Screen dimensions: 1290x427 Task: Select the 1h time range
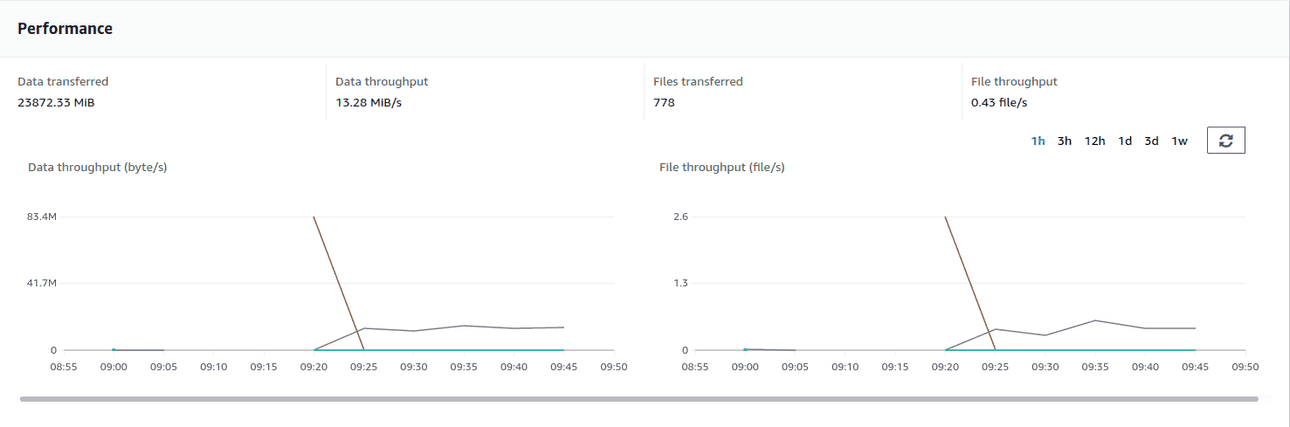[x=1038, y=141]
